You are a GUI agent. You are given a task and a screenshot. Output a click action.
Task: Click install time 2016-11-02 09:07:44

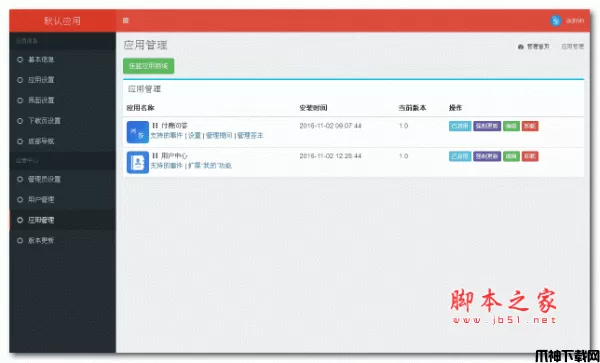331,126
